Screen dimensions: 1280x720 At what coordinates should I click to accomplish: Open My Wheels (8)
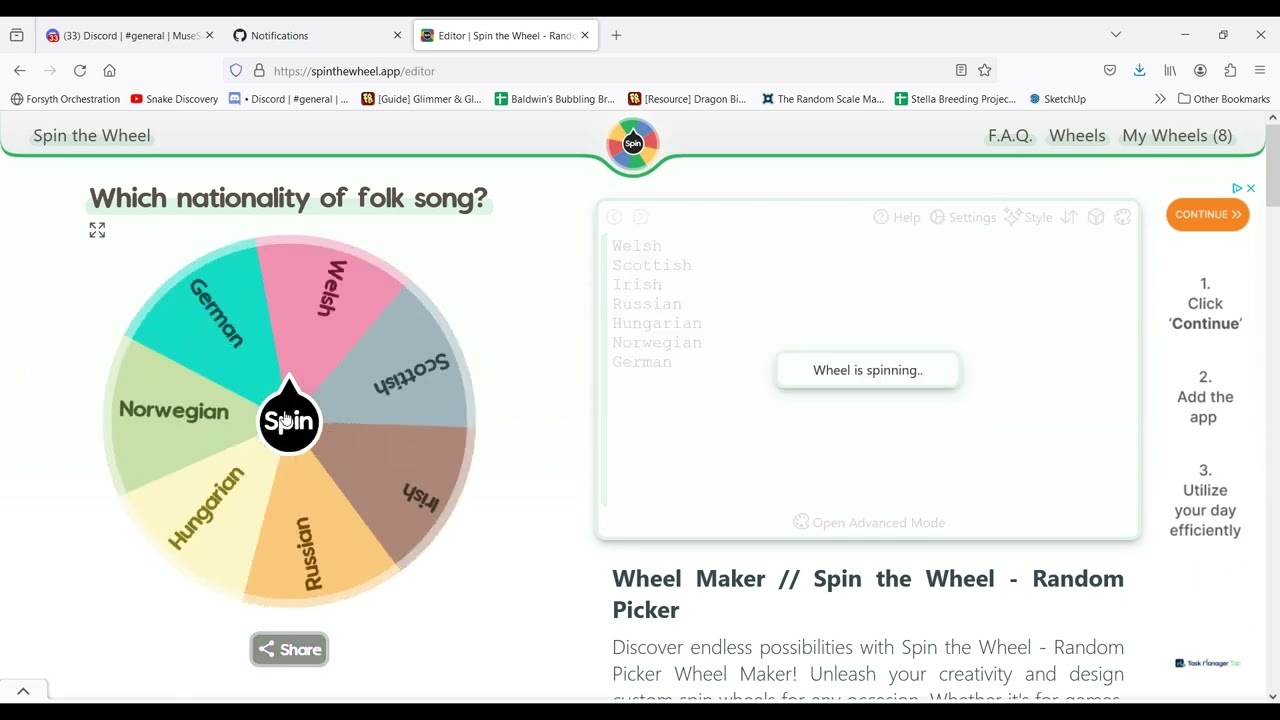tap(1177, 136)
